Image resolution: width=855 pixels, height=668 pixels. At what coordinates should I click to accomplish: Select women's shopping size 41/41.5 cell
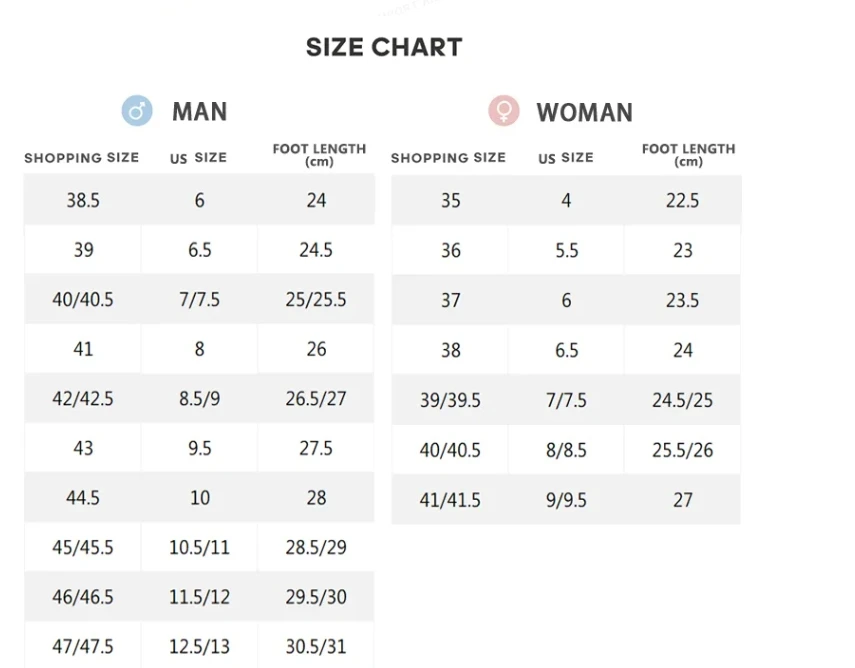pyautogui.click(x=450, y=500)
